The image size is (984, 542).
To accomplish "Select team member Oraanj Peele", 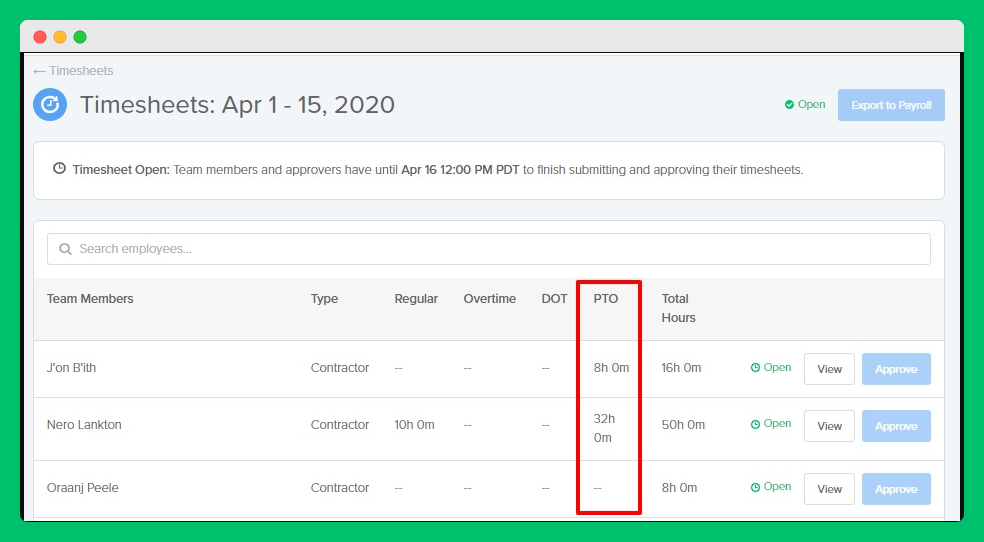I will click(x=83, y=487).
